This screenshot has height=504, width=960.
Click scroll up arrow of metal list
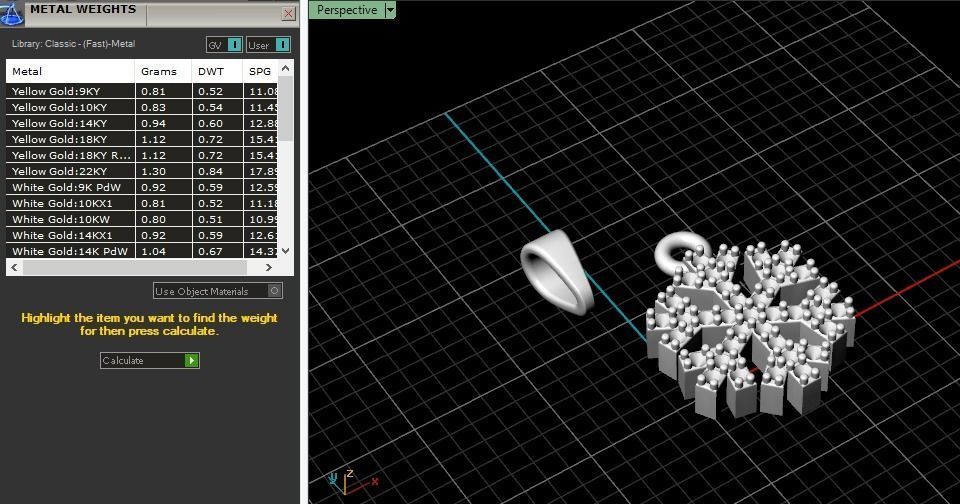tap(285, 67)
